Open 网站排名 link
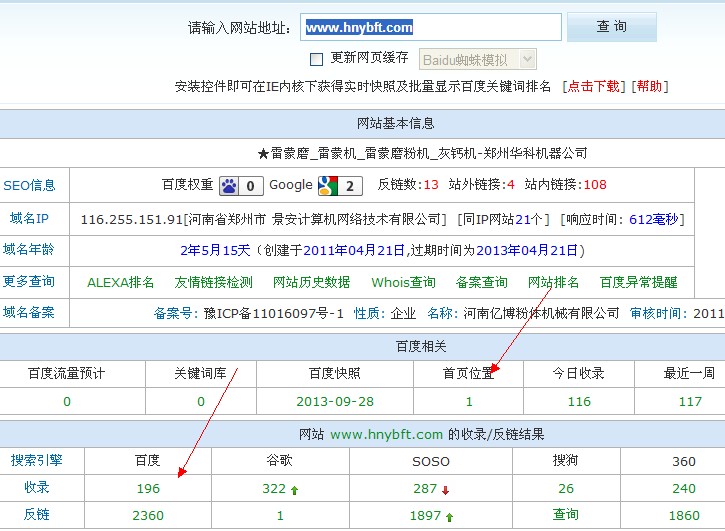The height and width of the screenshot is (531, 725). (x=553, y=283)
